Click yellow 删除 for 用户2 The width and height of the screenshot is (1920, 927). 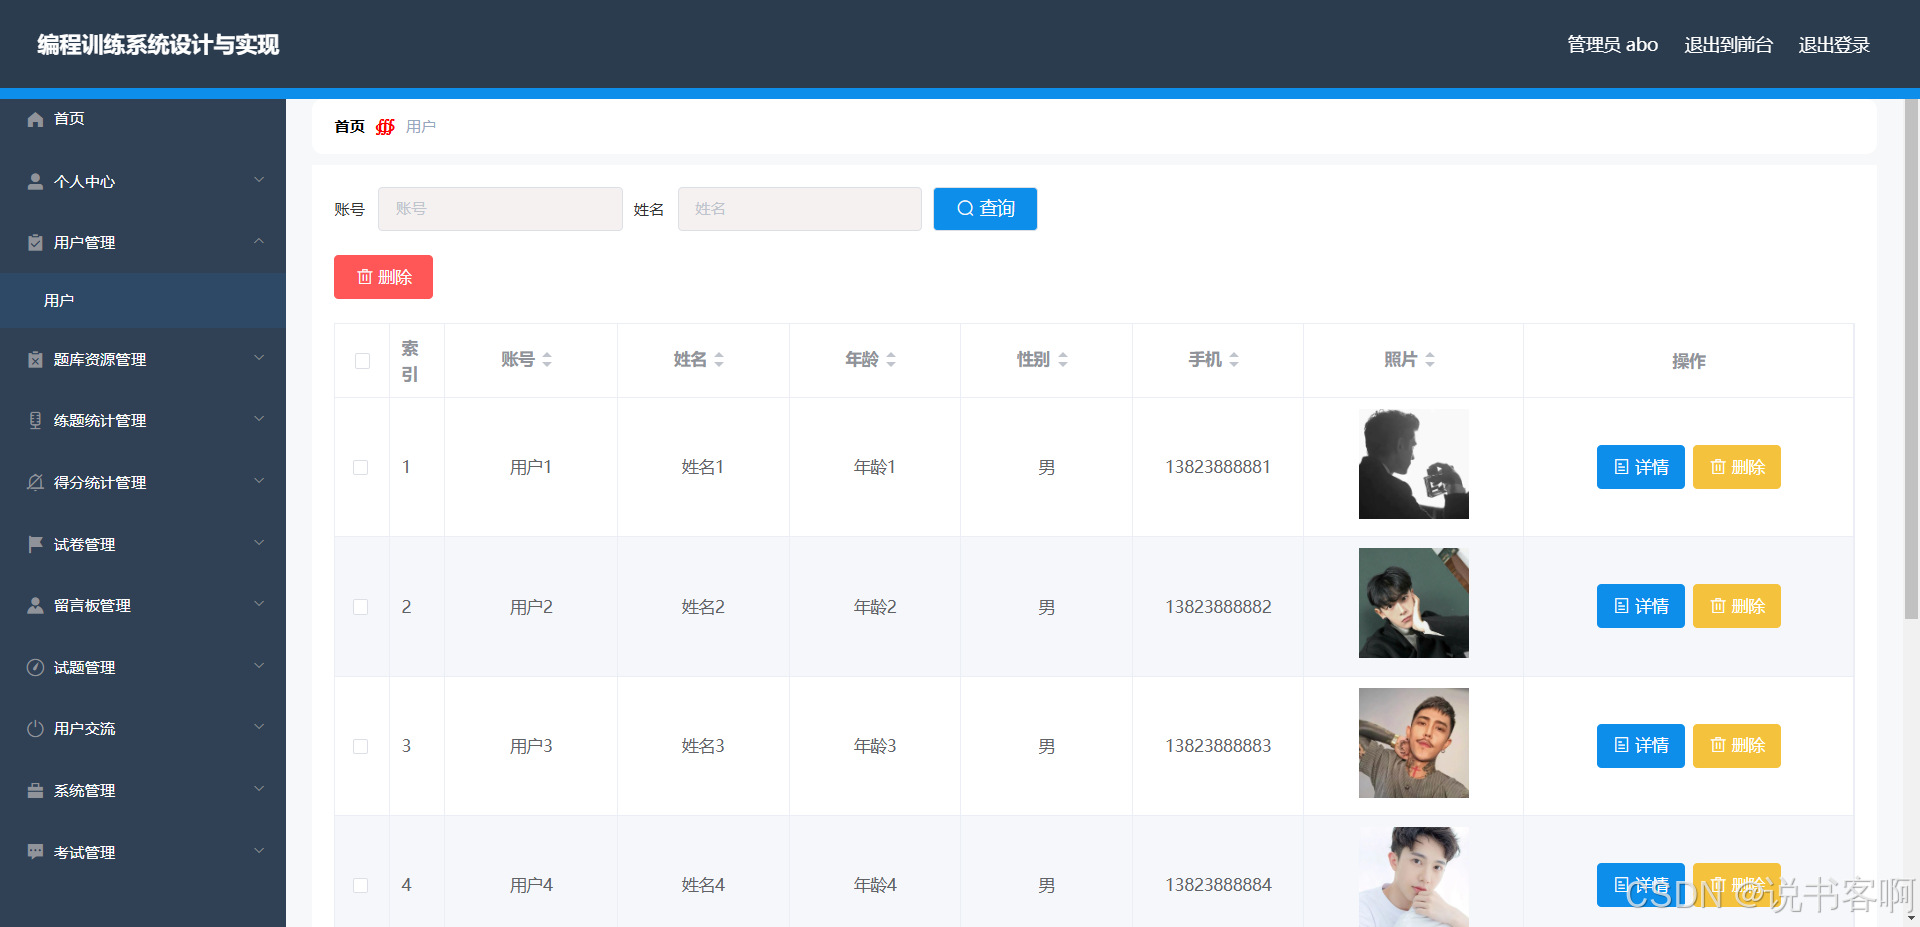[1737, 606]
